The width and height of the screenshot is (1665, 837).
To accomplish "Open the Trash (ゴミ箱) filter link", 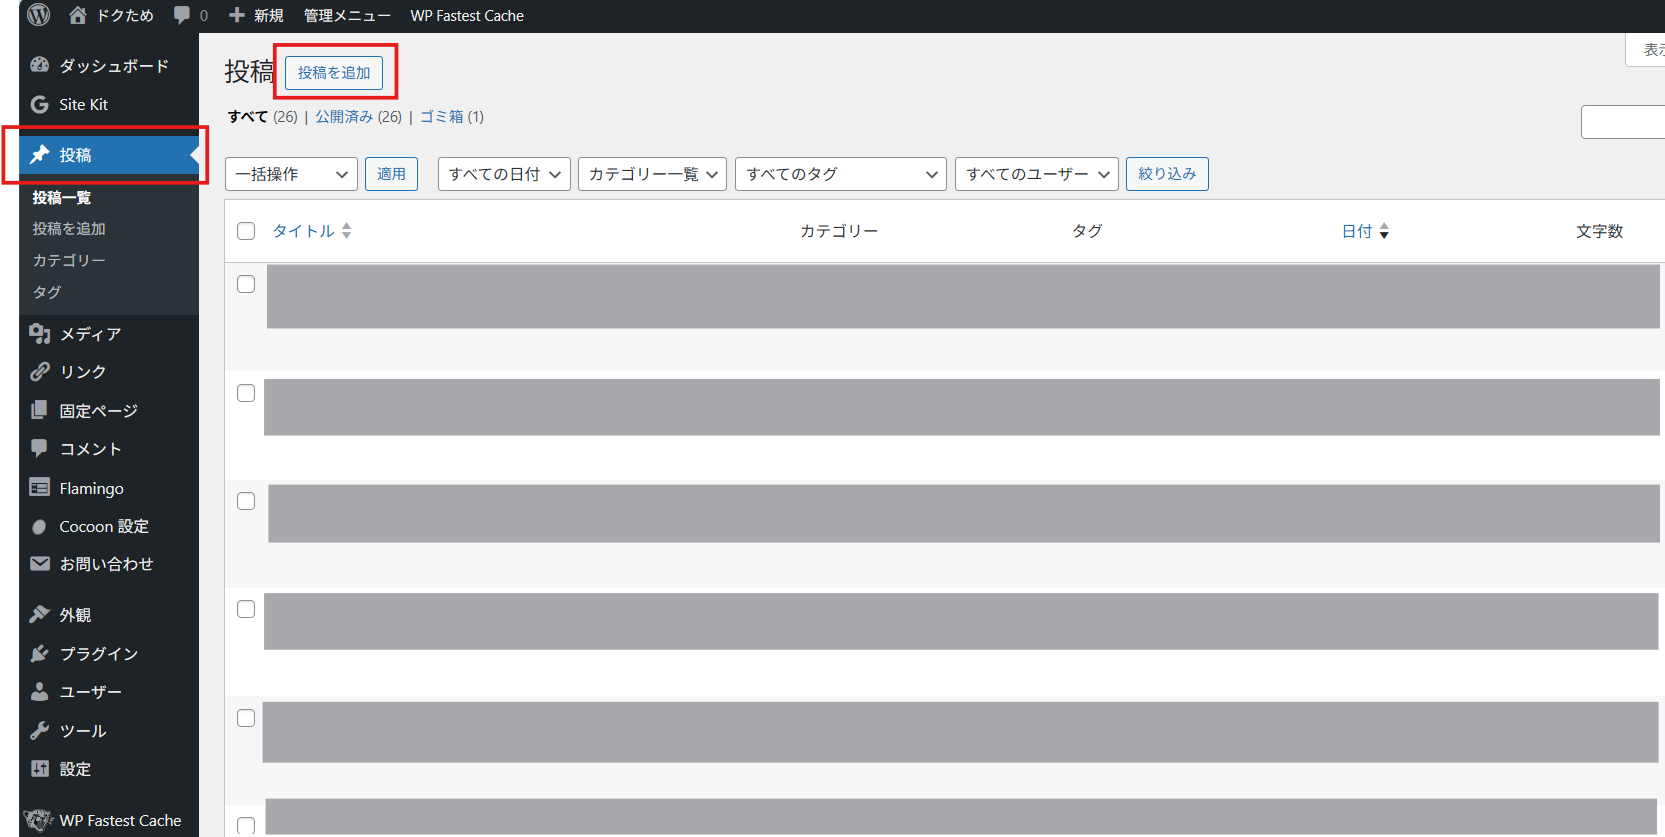I will [441, 117].
